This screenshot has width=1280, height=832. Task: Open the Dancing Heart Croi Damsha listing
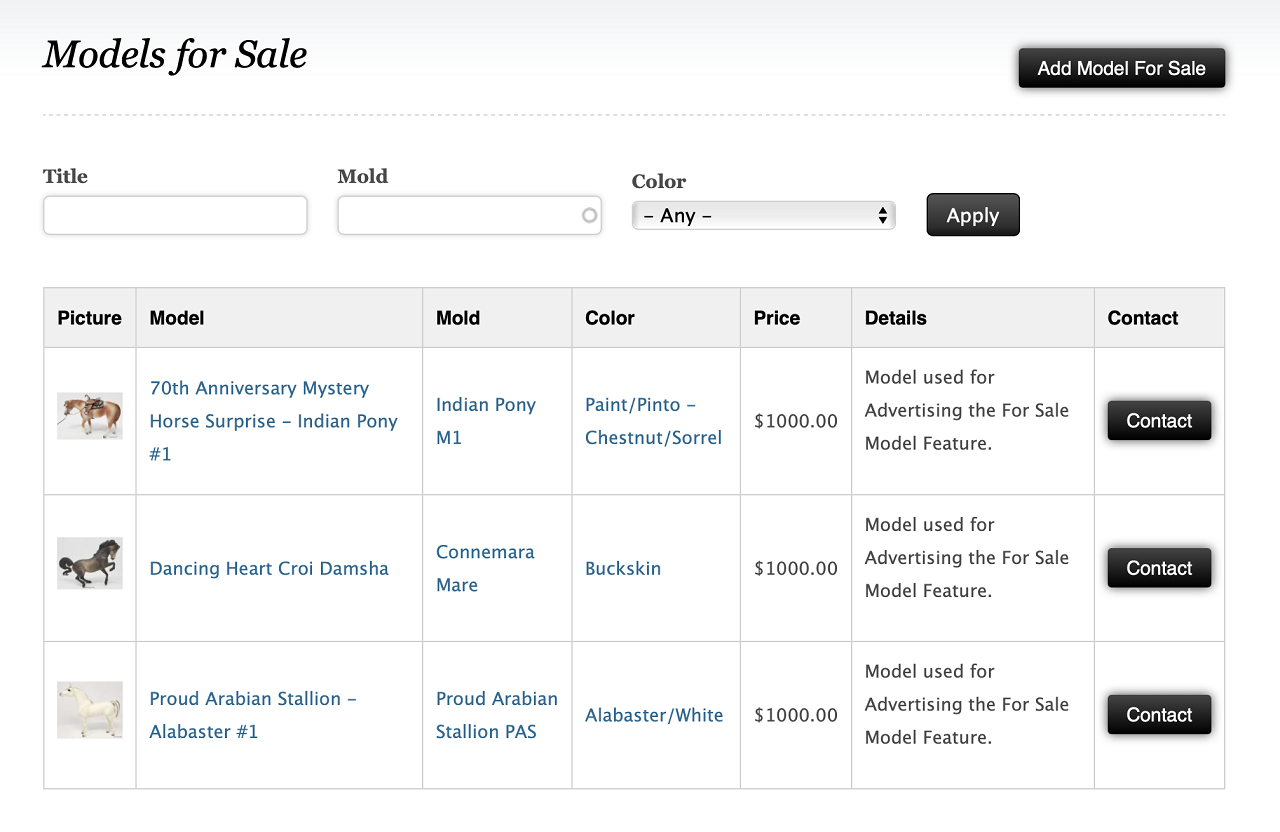click(x=269, y=568)
